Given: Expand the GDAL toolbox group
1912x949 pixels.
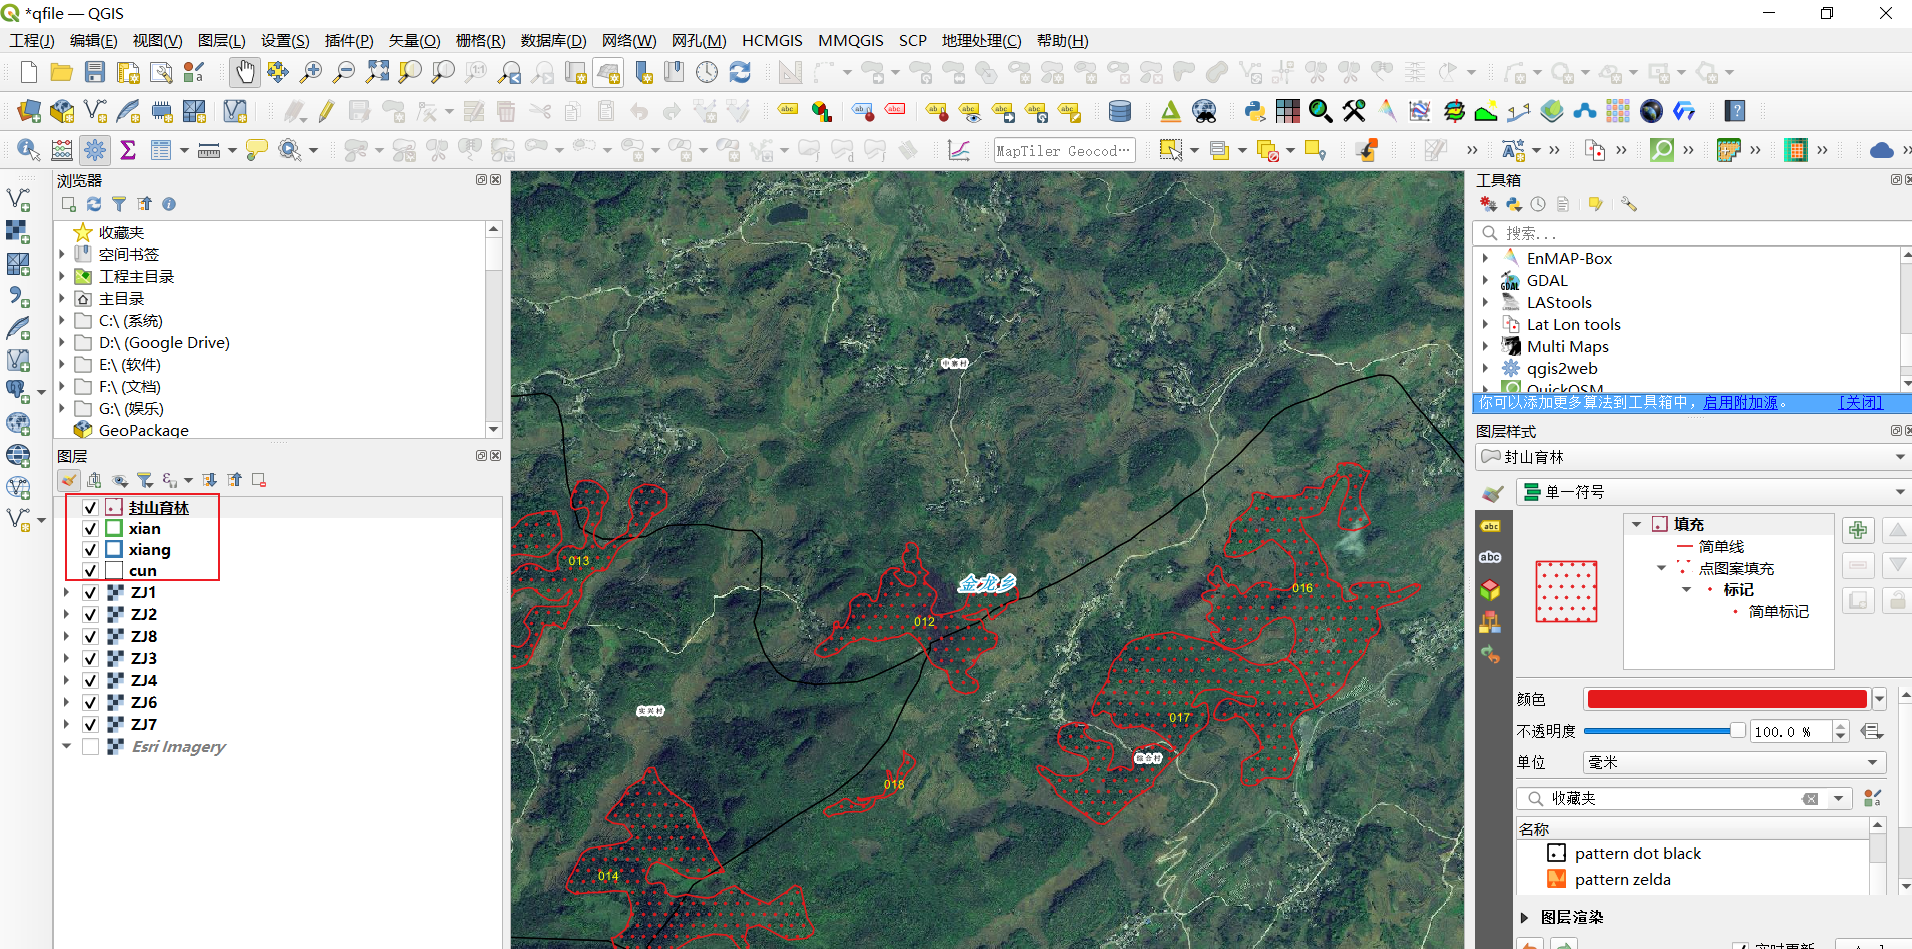Looking at the screenshot, I should click(1486, 281).
